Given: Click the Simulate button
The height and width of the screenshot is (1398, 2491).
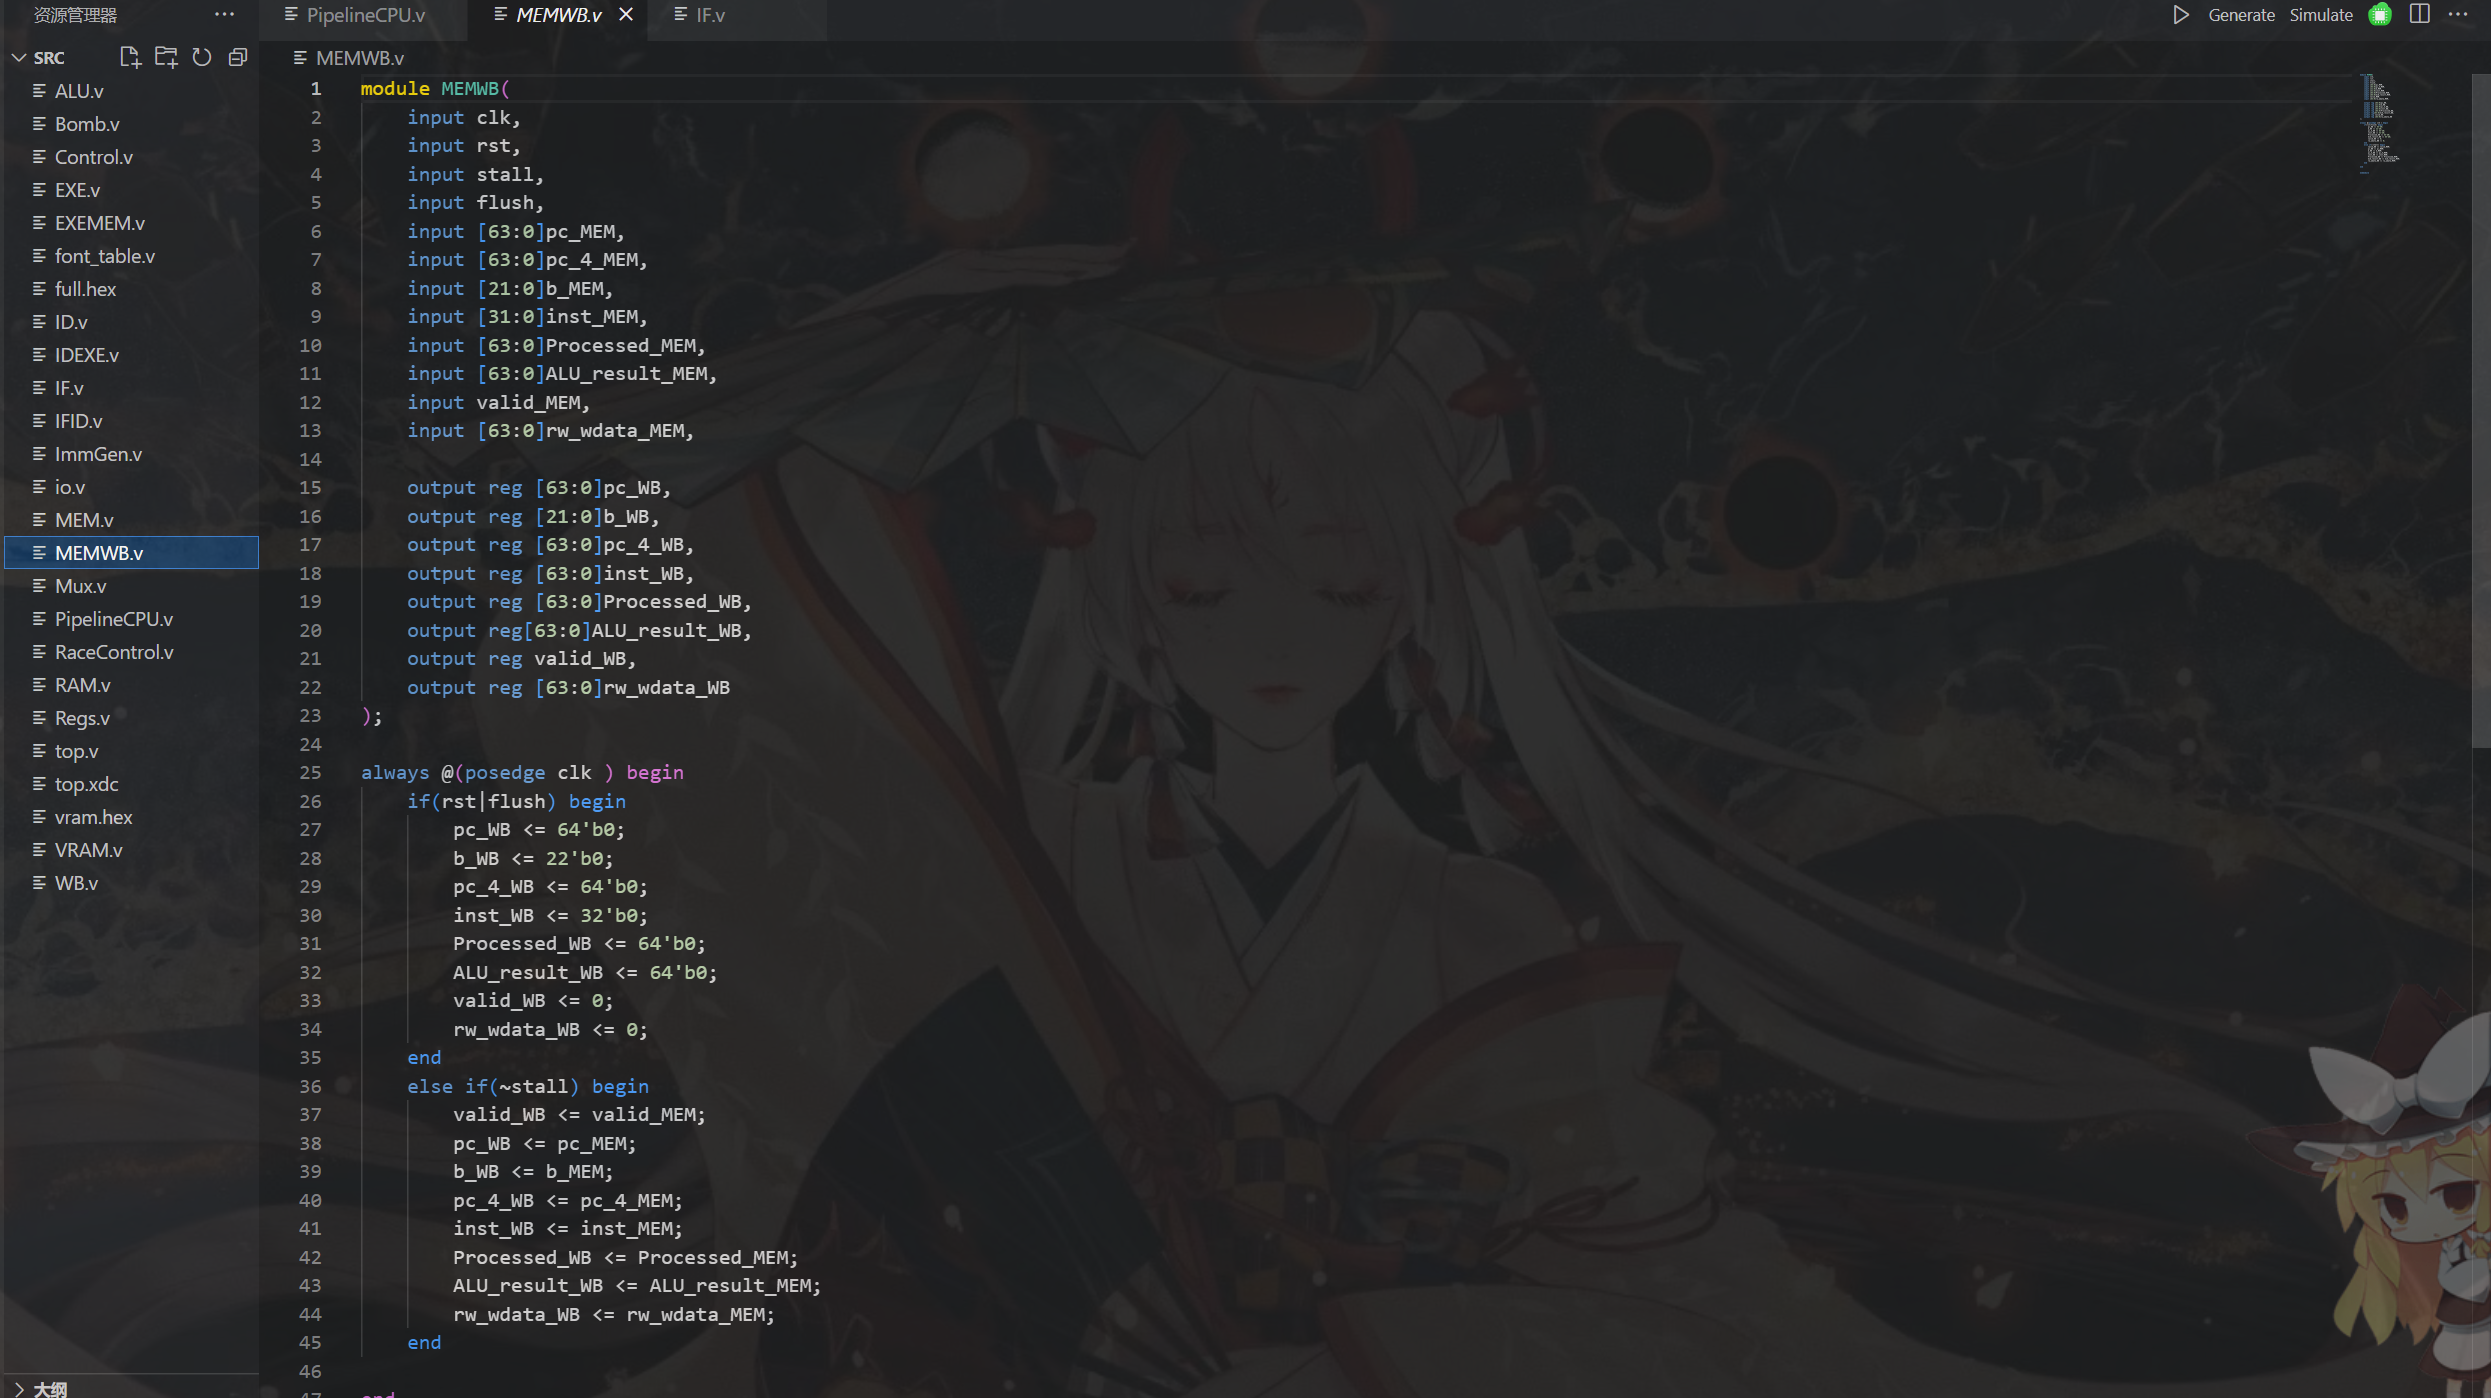Looking at the screenshot, I should click(x=2321, y=15).
